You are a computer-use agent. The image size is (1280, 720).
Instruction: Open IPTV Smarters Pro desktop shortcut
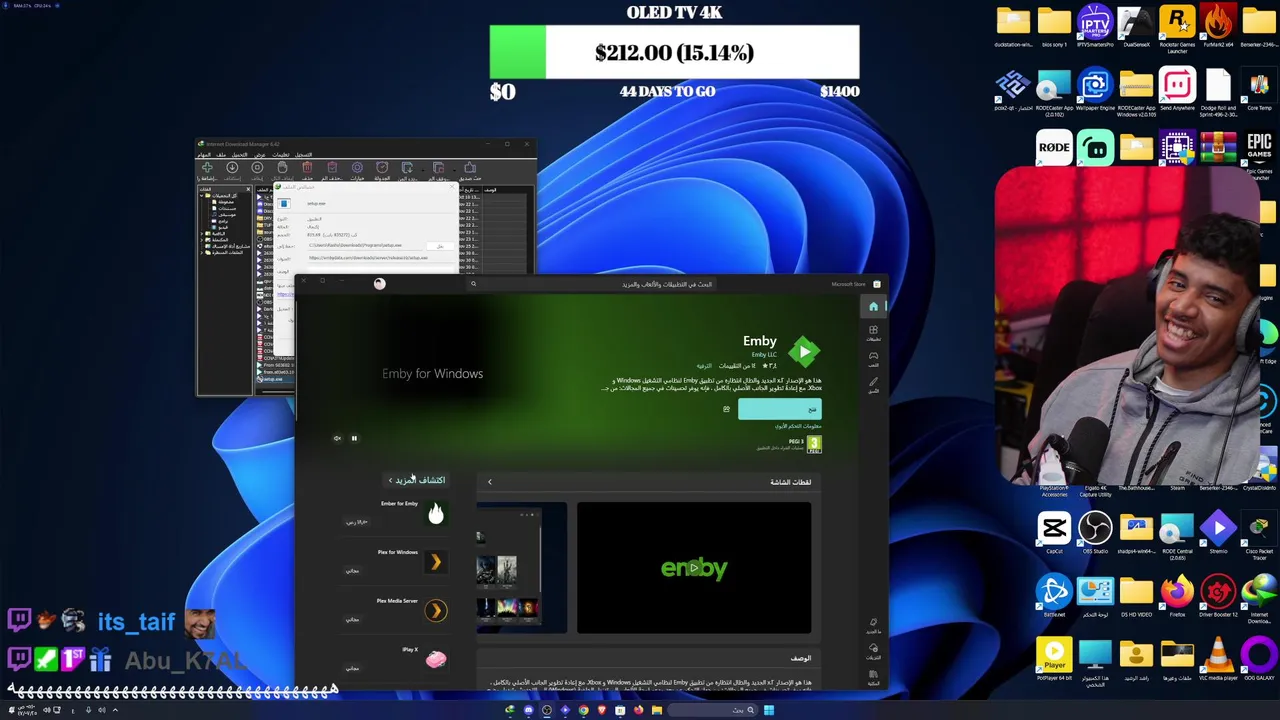pyautogui.click(x=1095, y=27)
